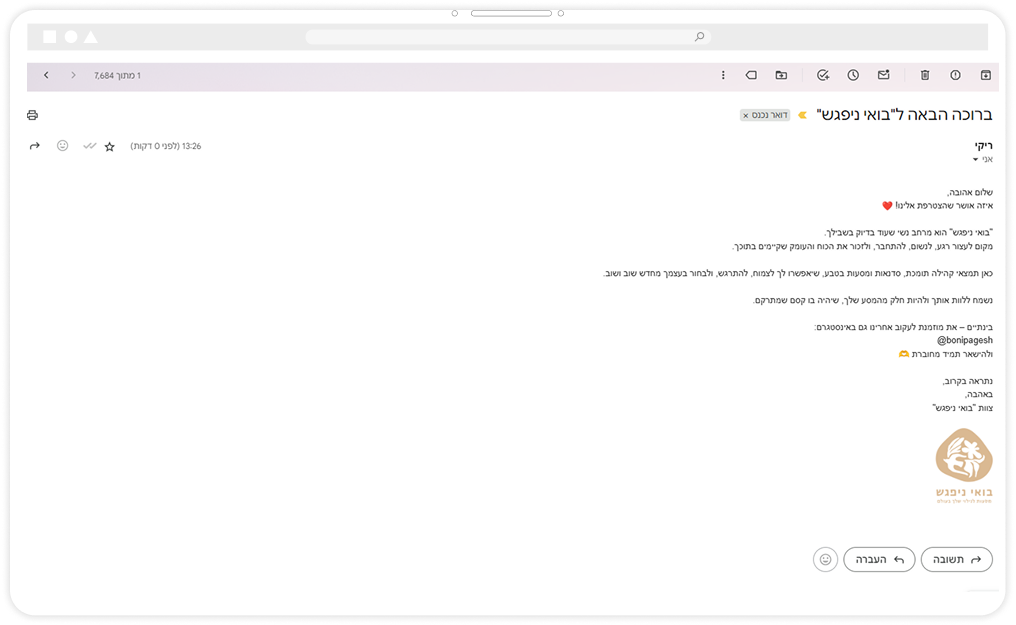This screenshot has height=625, width=1016.
Task: Open the Move to folder icon
Action: click(x=781, y=75)
